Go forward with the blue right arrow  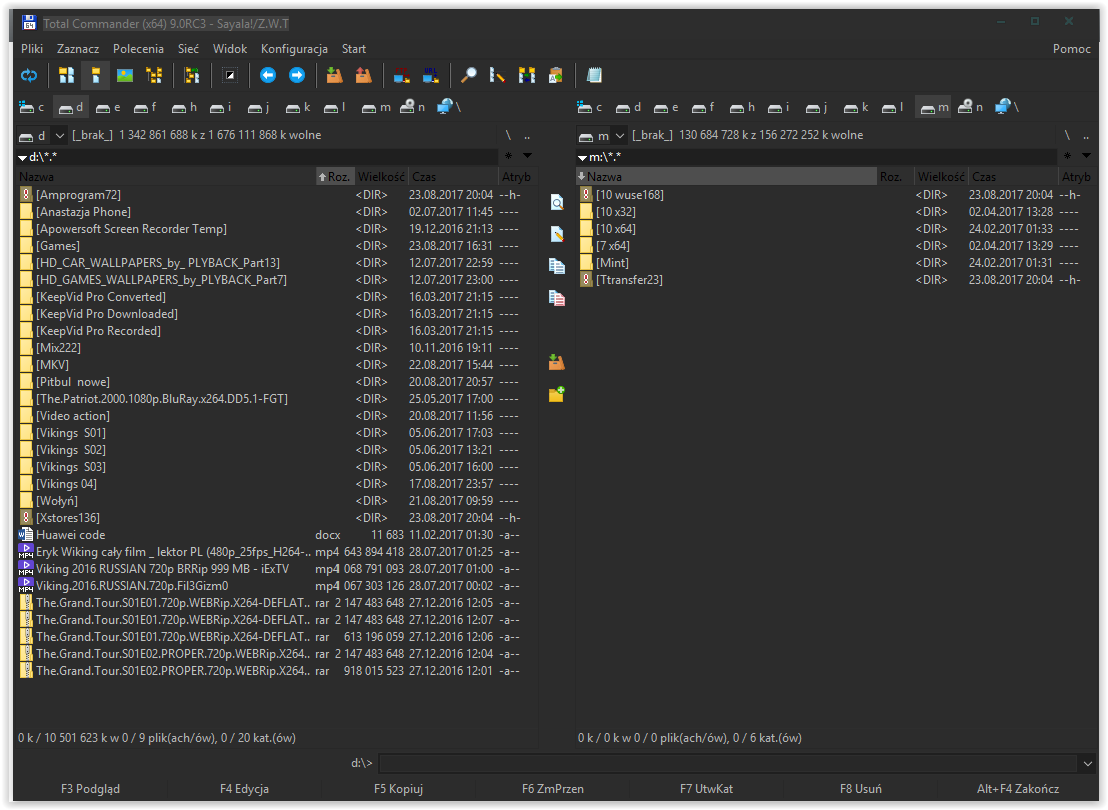[x=297, y=75]
